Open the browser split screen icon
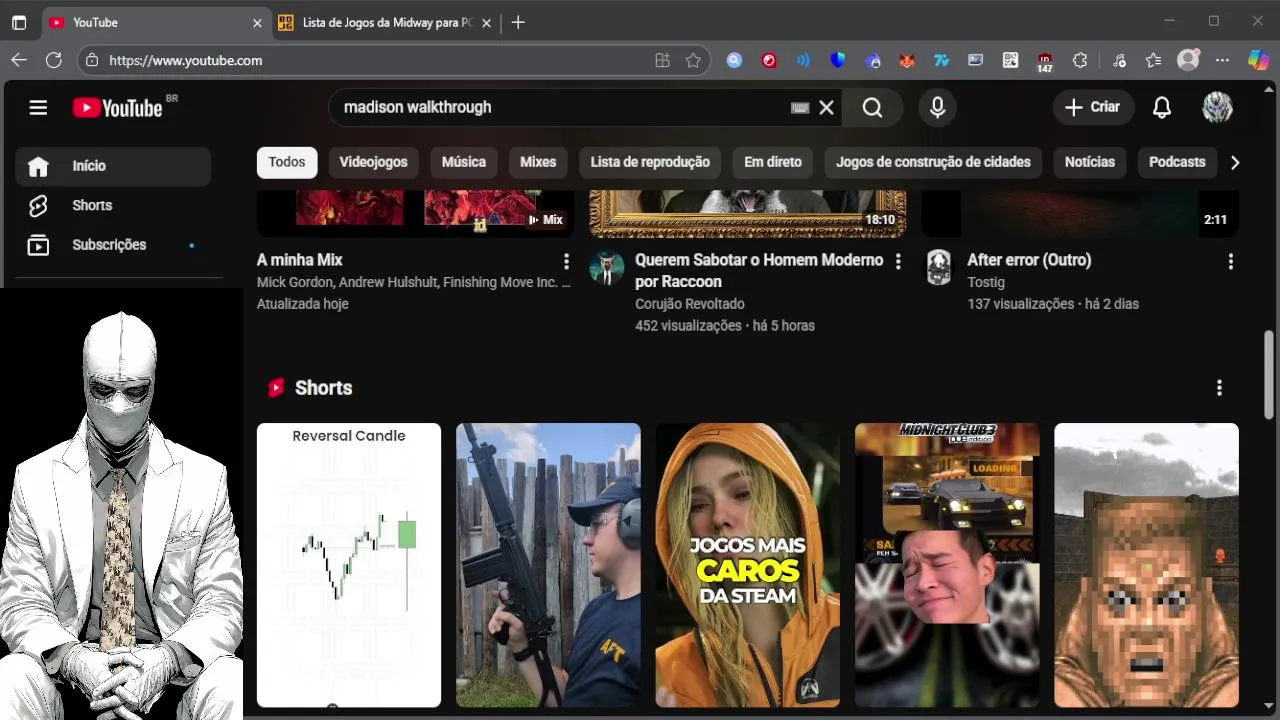The image size is (1280, 720). click(662, 60)
